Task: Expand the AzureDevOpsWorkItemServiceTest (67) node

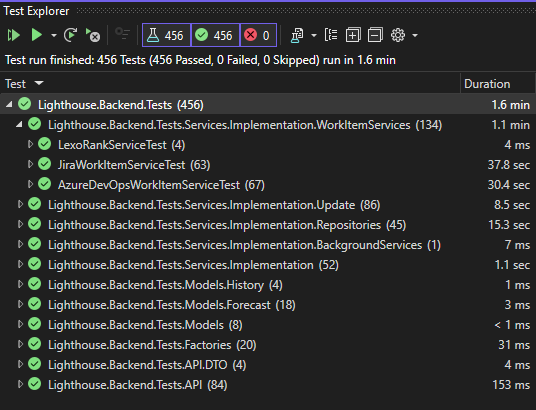Action: point(30,184)
